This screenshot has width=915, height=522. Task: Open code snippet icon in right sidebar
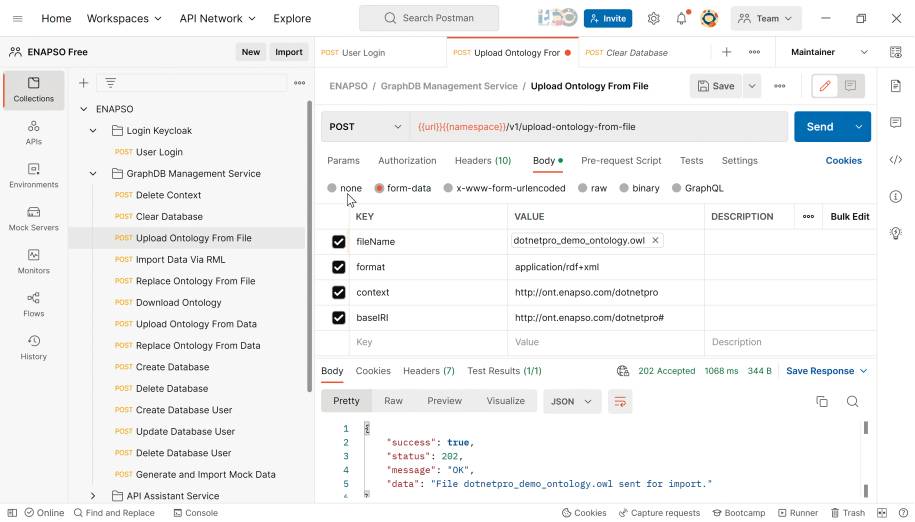tap(896, 160)
